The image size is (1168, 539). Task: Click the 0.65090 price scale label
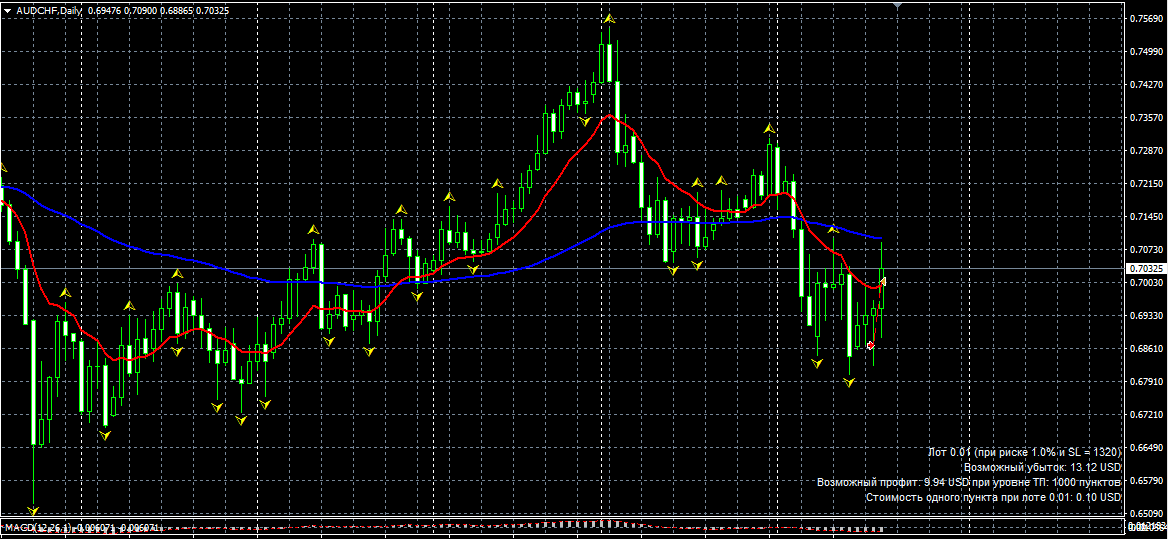(x=1147, y=514)
